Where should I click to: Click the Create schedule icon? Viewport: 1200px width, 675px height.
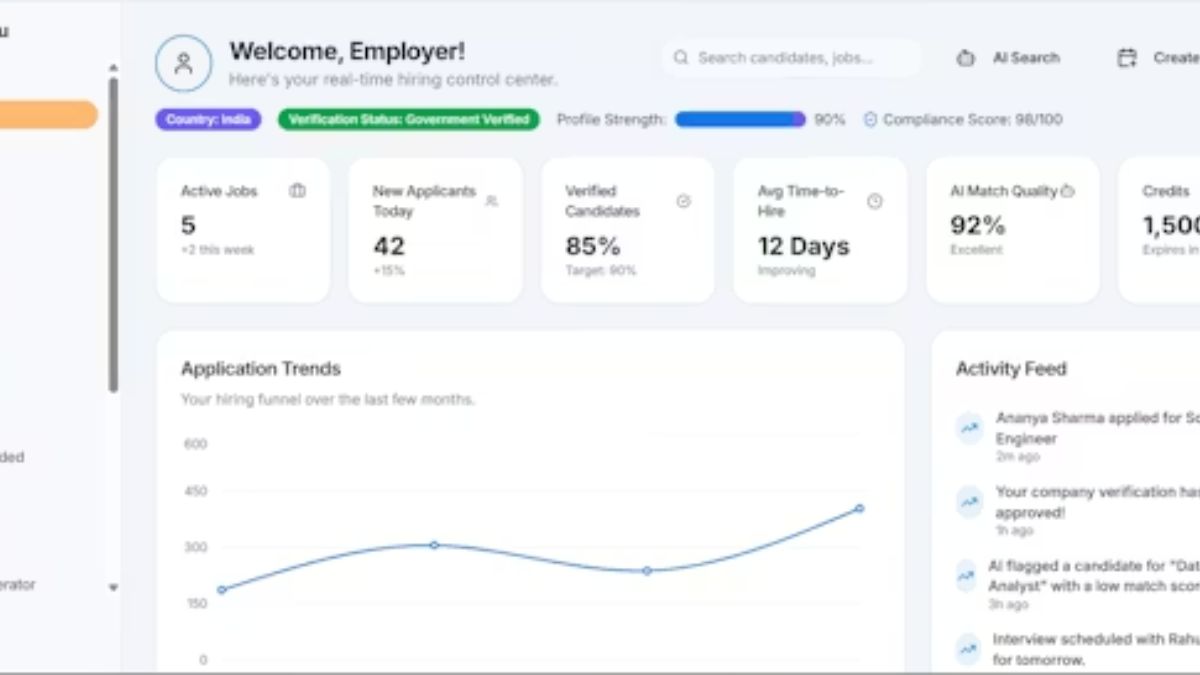(1128, 57)
